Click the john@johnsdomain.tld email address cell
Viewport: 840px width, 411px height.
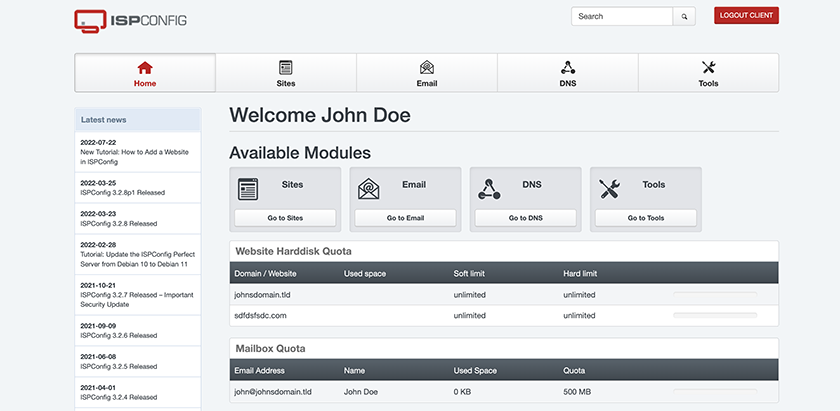pyautogui.click(x=273, y=392)
